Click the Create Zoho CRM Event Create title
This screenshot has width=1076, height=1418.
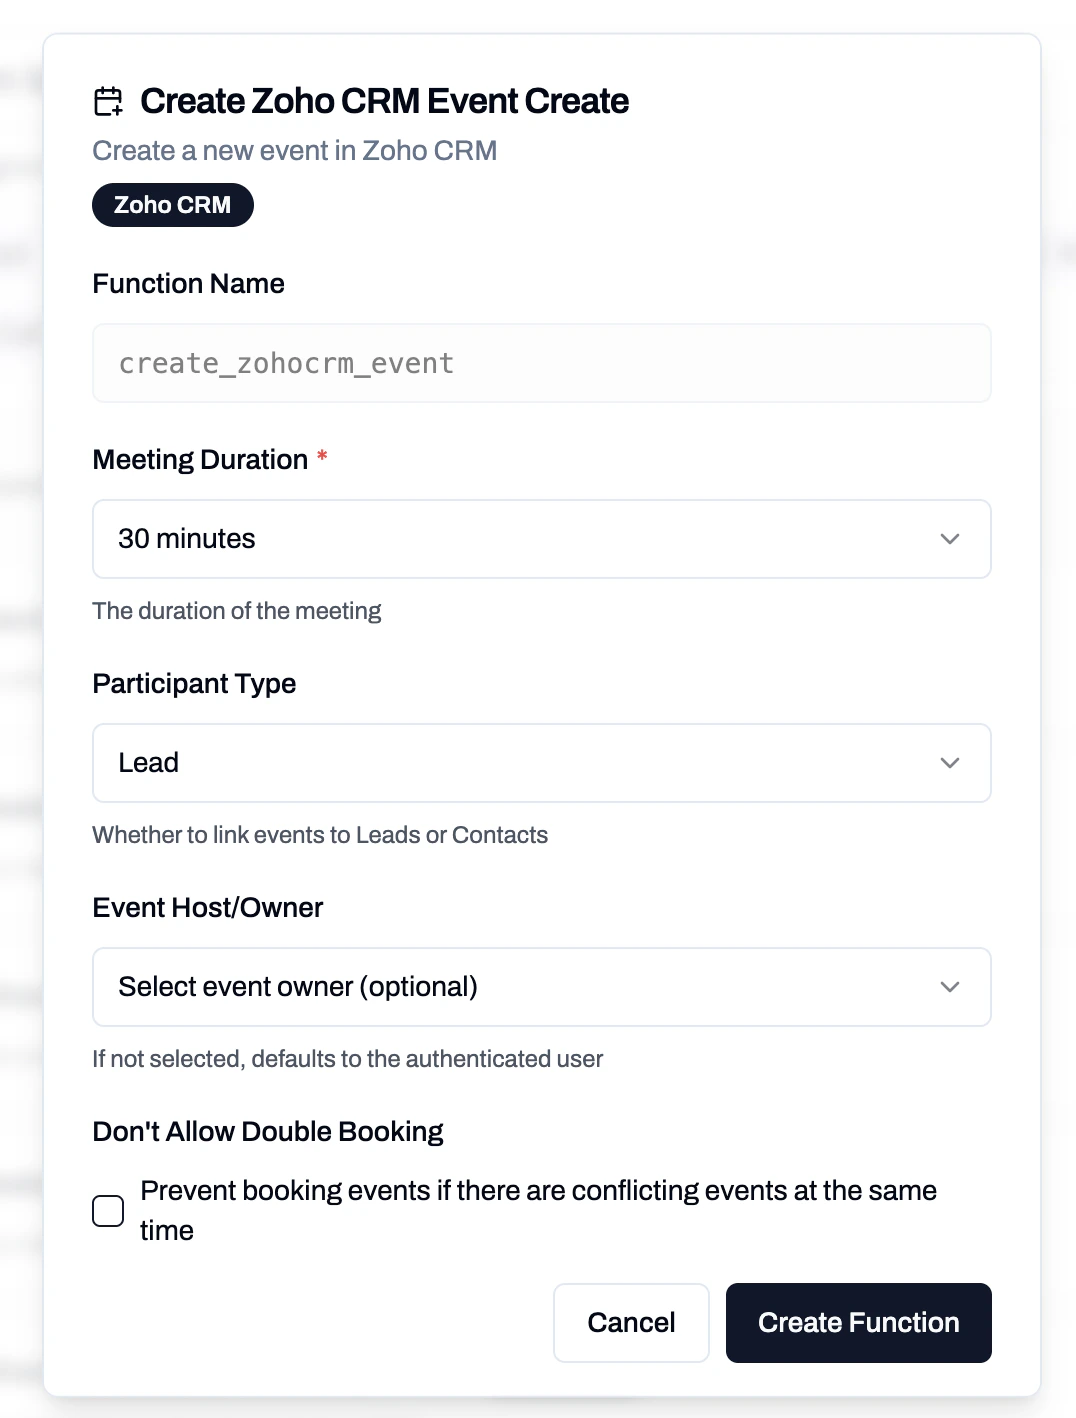385,100
